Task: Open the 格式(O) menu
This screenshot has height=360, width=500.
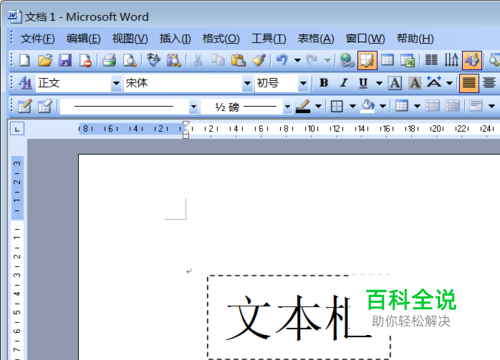Action: click(221, 39)
